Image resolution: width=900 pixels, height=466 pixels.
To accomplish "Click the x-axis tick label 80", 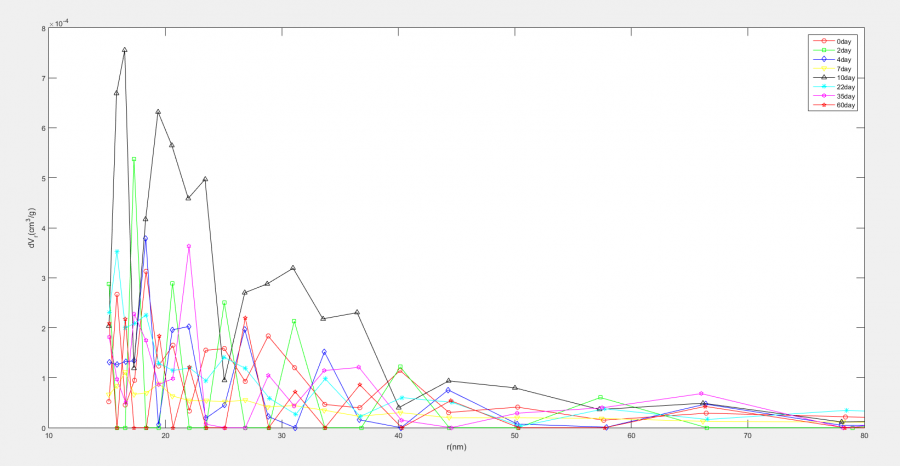I will click(864, 436).
